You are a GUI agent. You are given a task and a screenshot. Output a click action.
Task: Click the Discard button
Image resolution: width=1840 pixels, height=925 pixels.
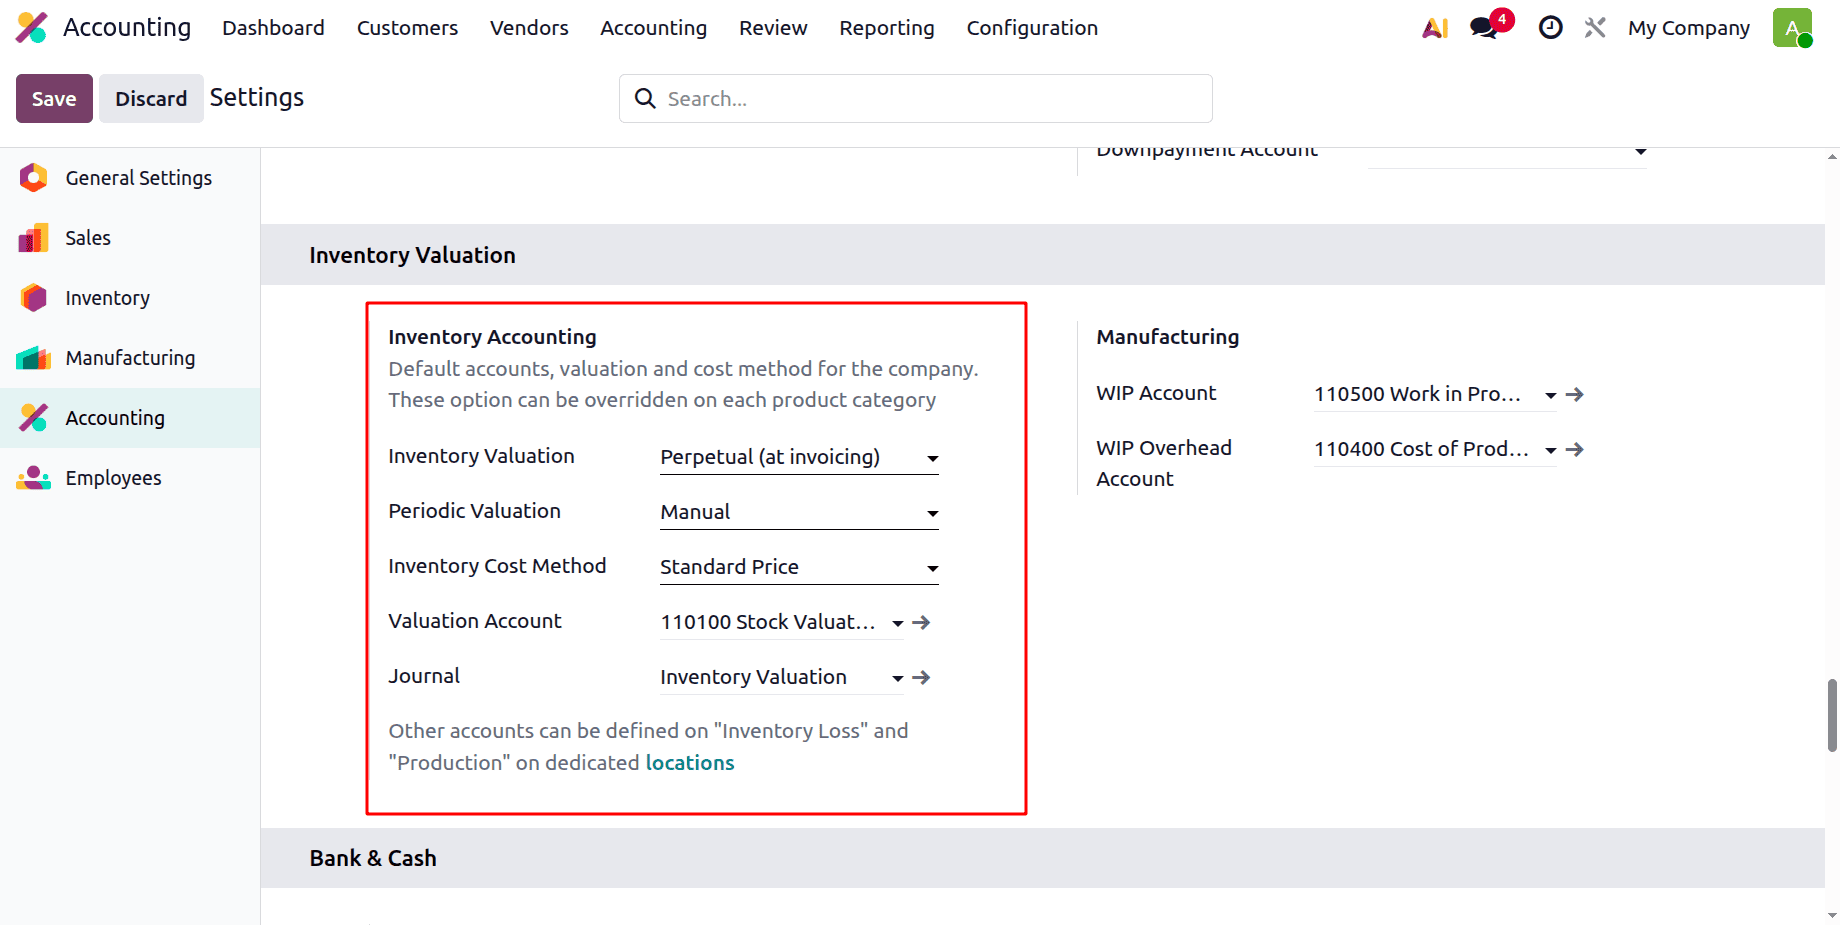[x=151, y=98]
